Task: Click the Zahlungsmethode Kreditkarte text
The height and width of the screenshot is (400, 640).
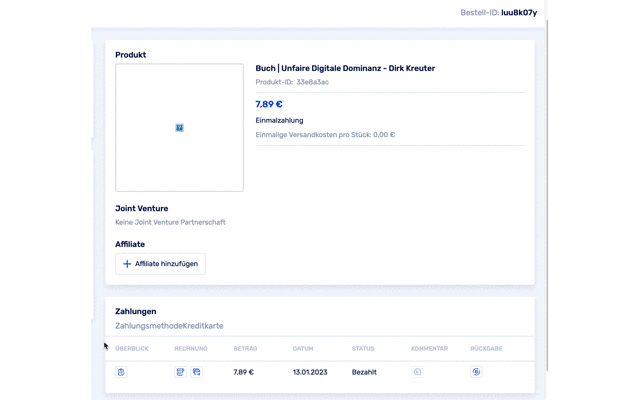Action: (x=169, y=326)
